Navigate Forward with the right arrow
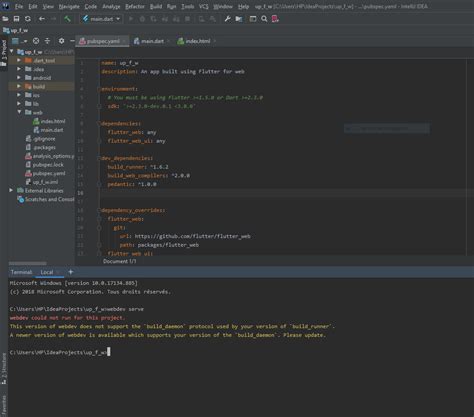This screenshot has width=474, height=417. (53, 19)
